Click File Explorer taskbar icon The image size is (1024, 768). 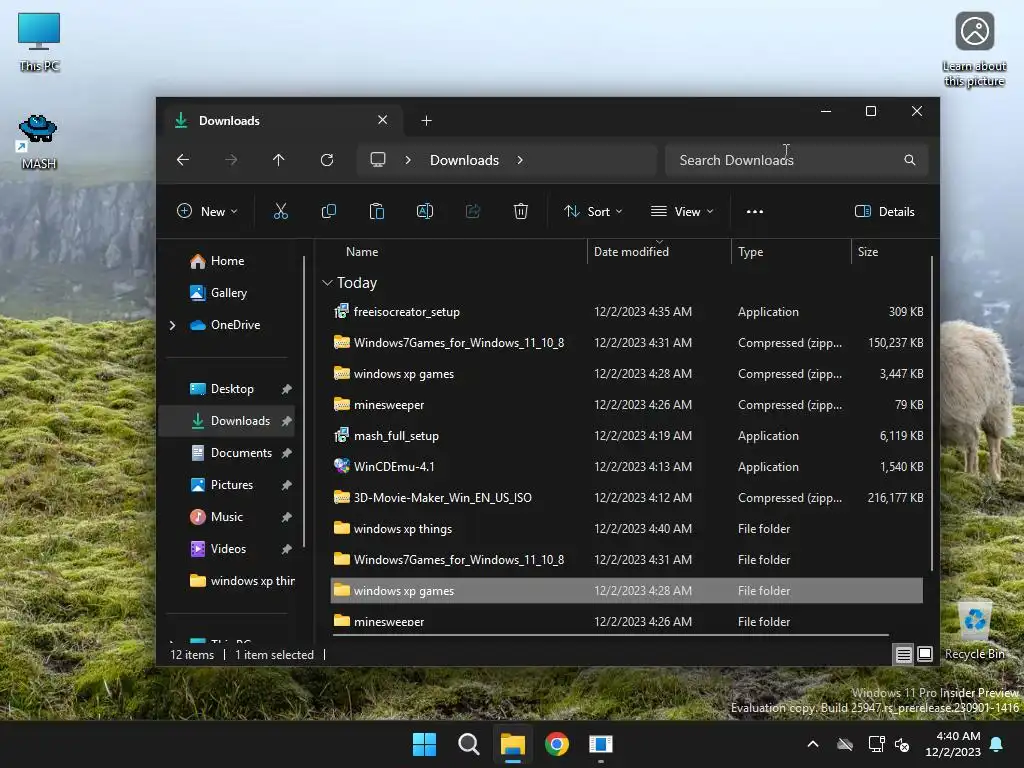513,744
